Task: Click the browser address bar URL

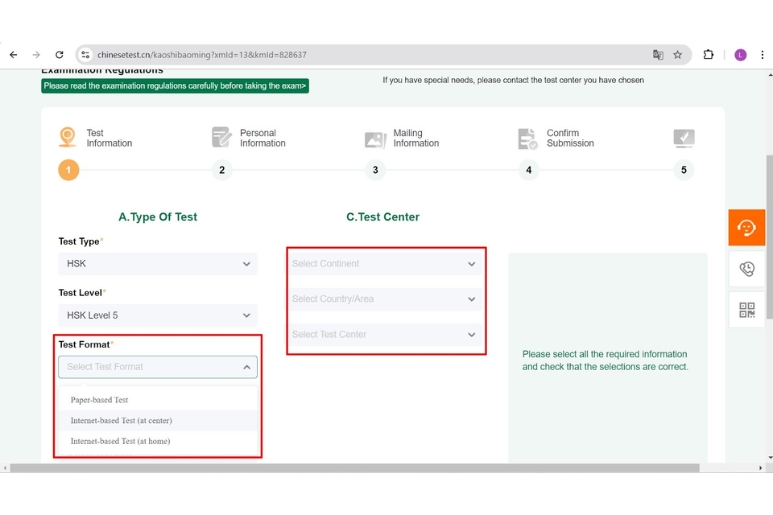Action: [202, 55]
